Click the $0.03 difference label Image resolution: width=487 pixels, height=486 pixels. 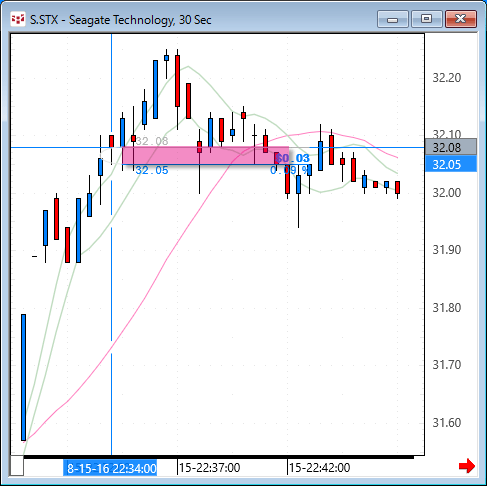pyautogui.click(x=293, y=158)
